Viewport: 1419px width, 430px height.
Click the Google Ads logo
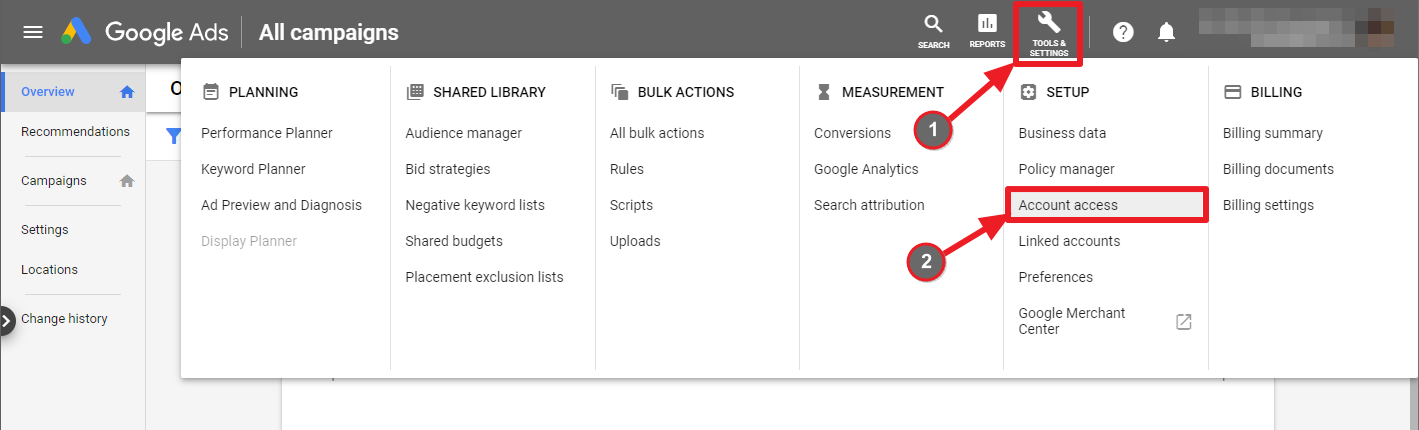click(x=77, y=32)
